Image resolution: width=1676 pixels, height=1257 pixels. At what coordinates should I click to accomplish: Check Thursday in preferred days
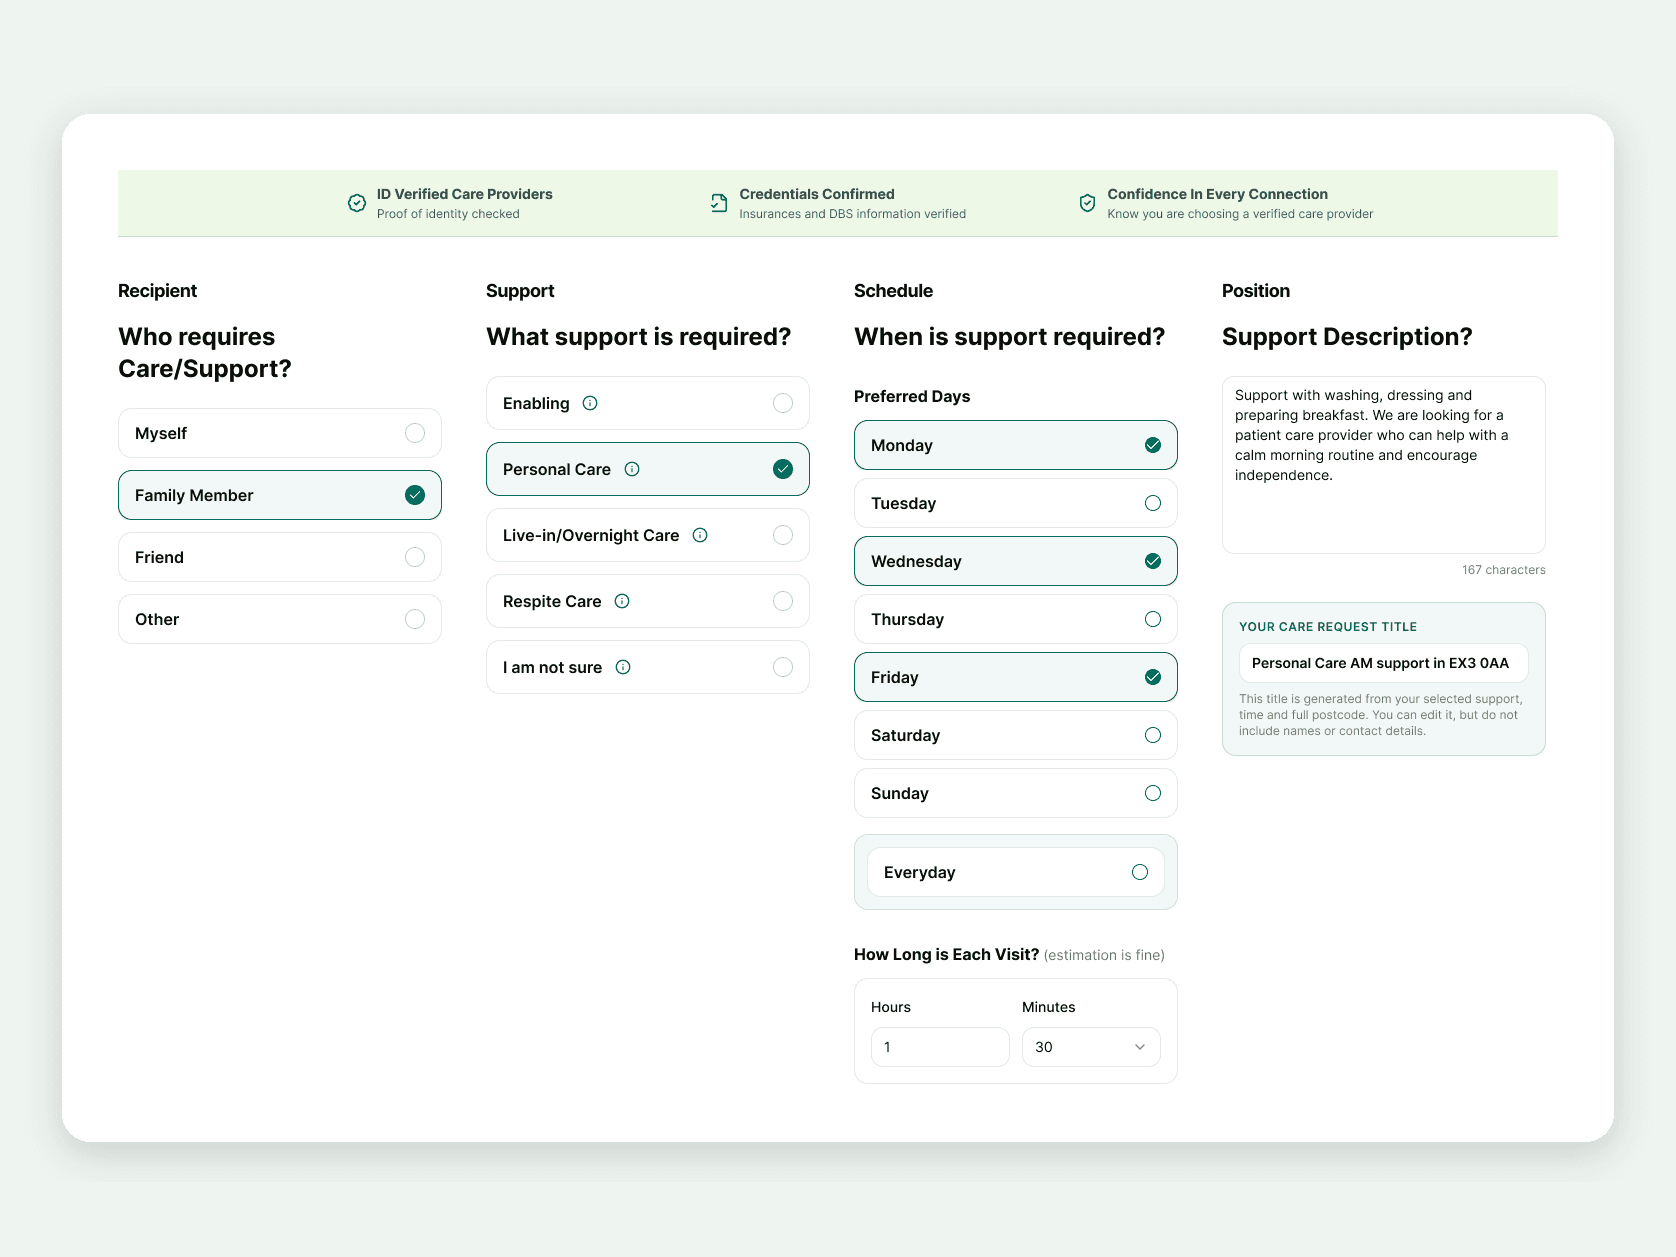1016,619
